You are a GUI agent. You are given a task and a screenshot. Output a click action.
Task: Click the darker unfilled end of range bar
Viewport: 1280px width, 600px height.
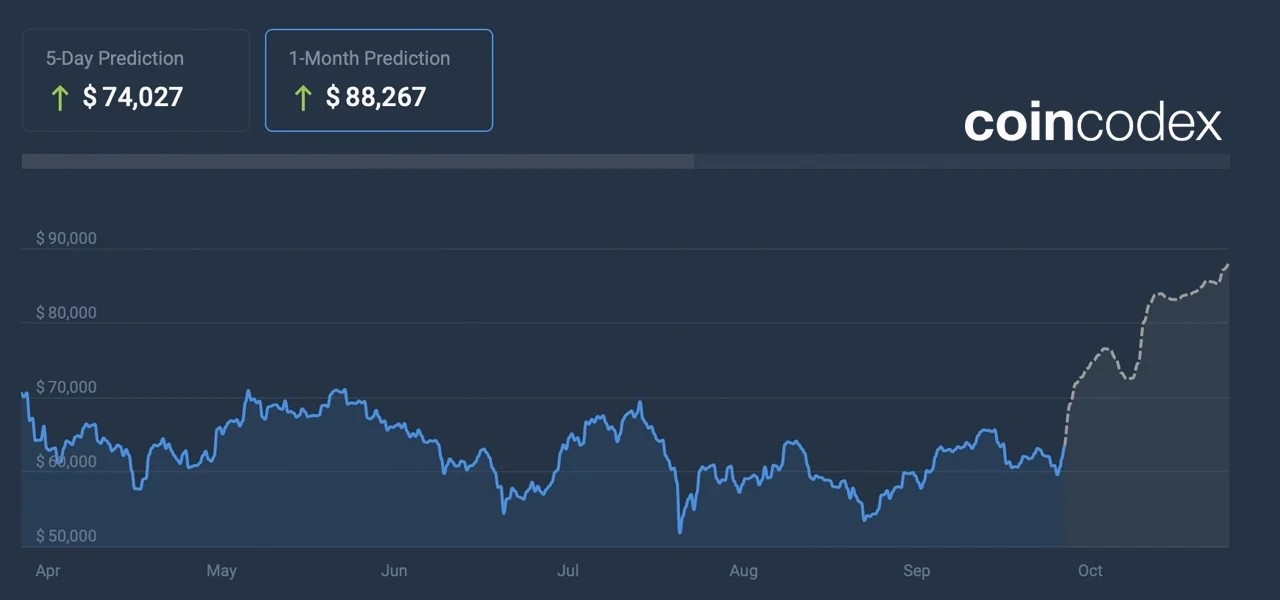(962, 161)
